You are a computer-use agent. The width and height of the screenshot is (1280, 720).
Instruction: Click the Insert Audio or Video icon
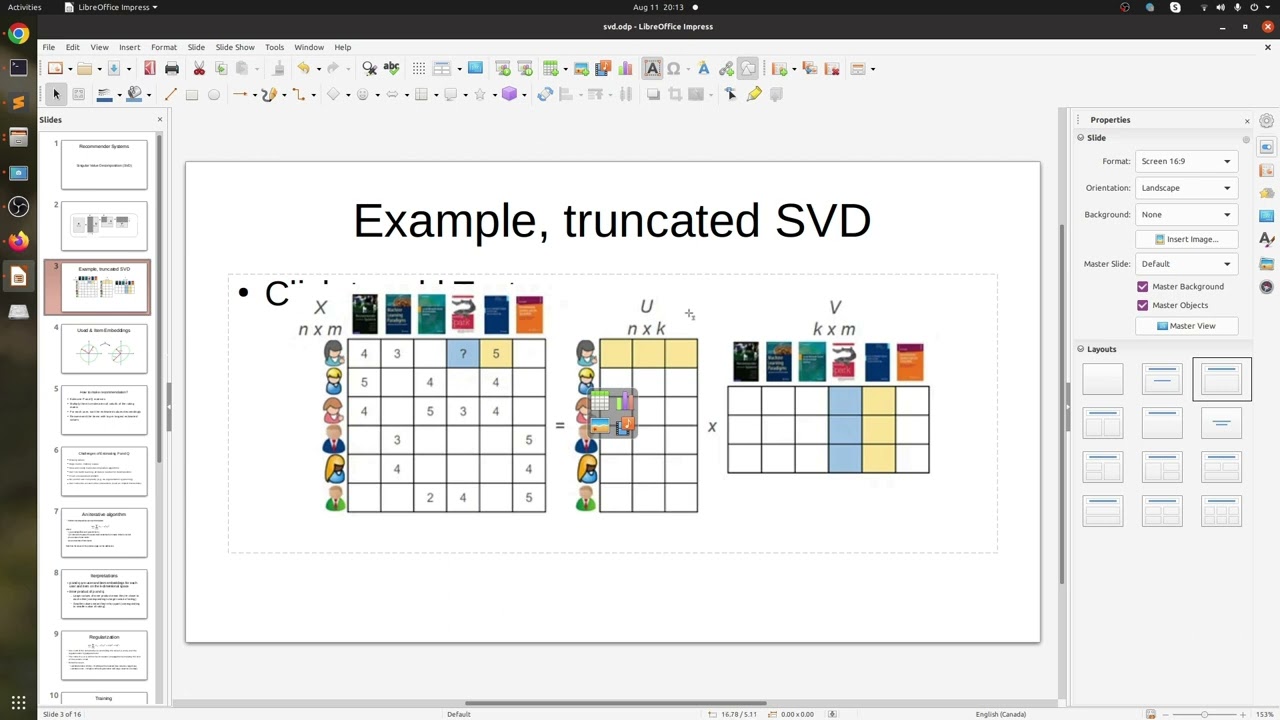(x=603, y=68)
